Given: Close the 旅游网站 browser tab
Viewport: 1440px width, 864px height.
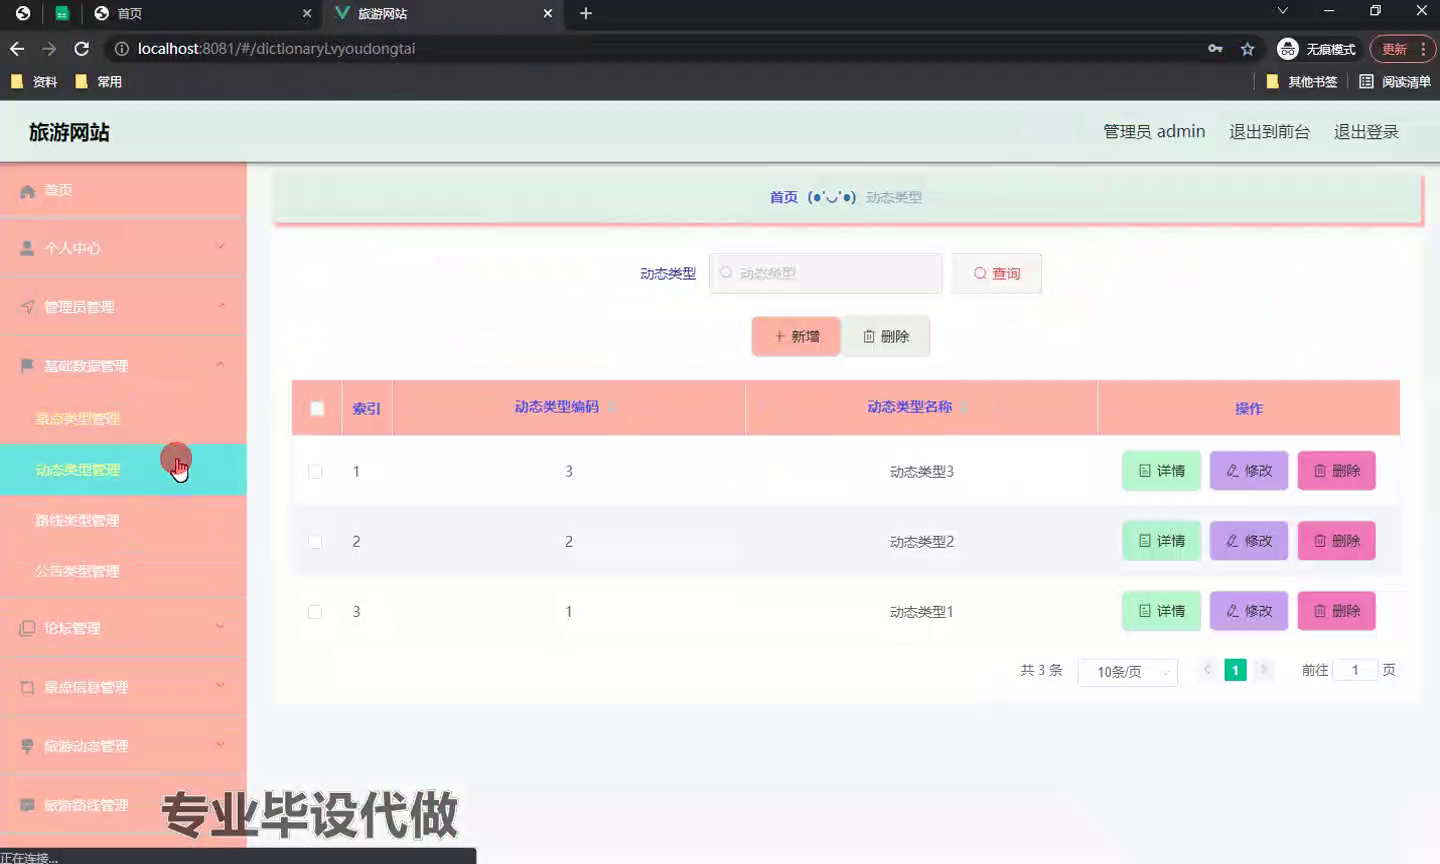Looking at the screenshot, I should coord(548,14).
